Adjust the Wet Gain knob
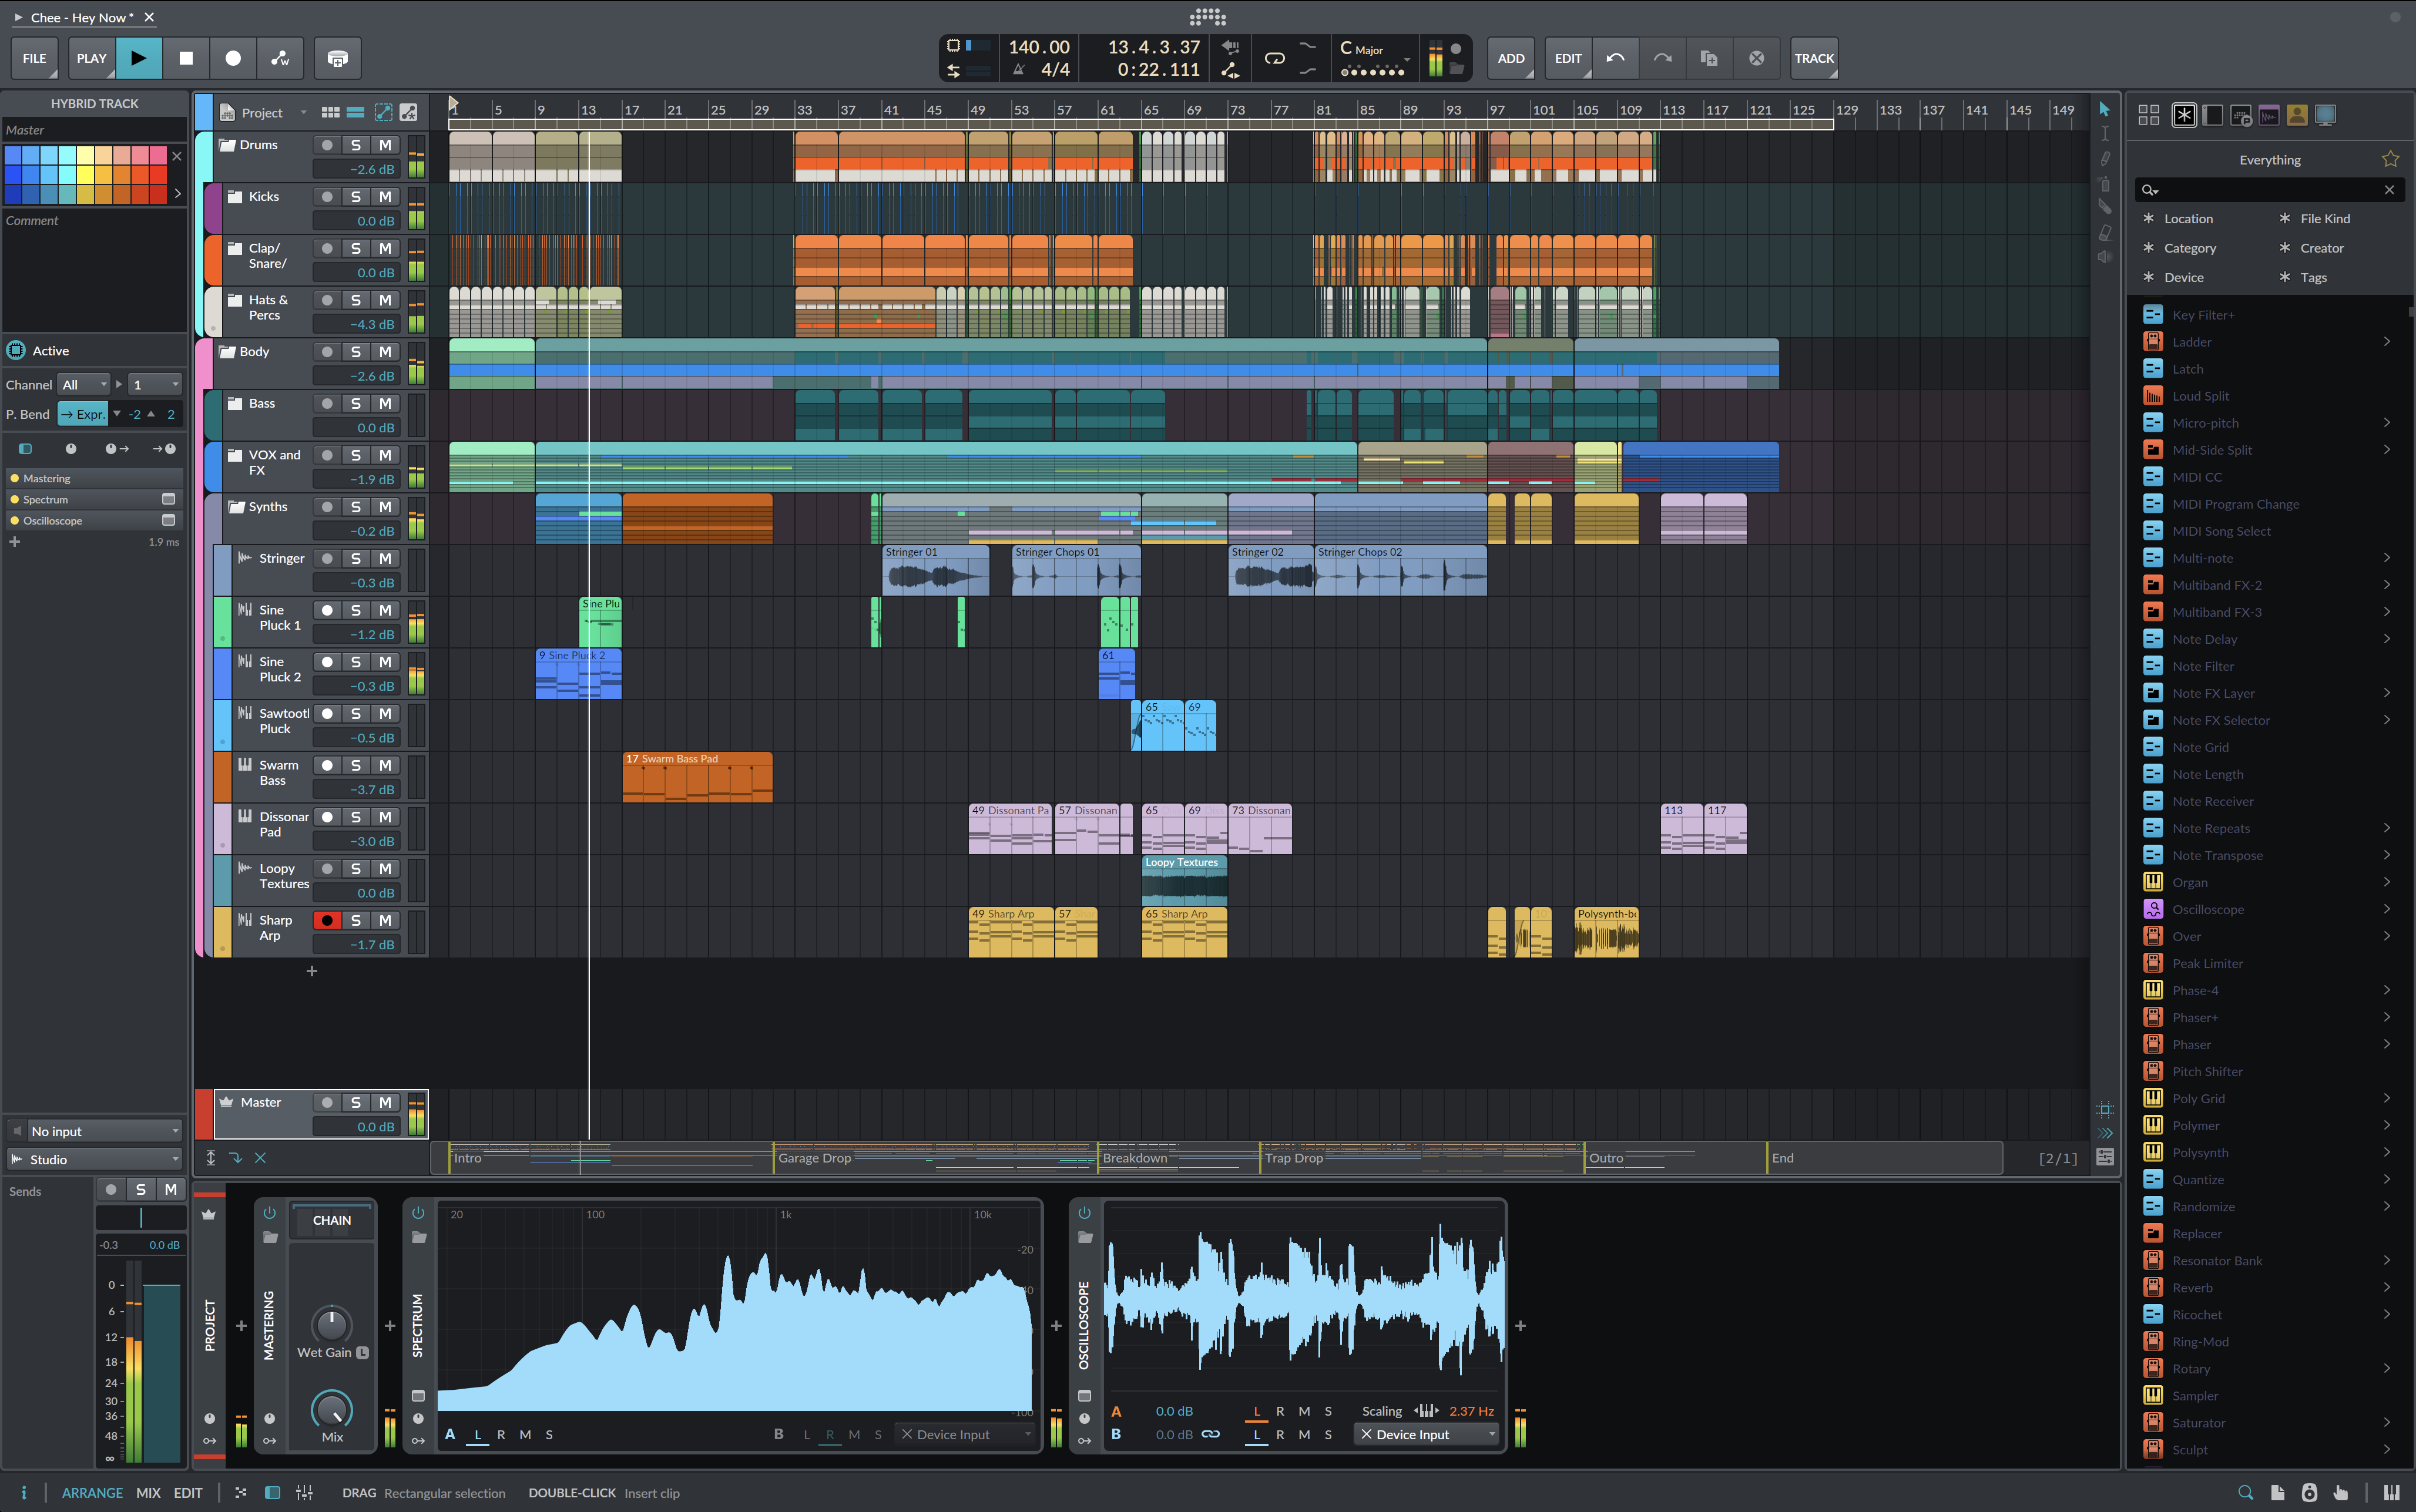Viewport: 2416px width, 1512px height. [331, 1324]
